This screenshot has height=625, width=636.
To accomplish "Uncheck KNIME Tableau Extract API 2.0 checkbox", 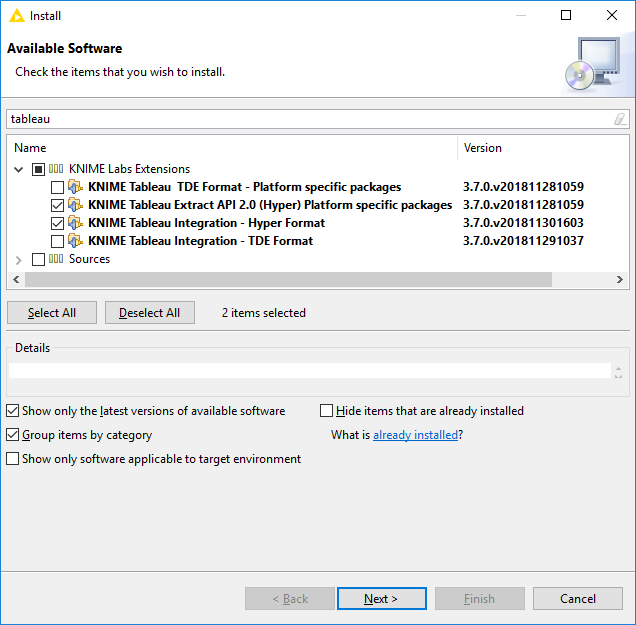I will pyautogui.click(x=57, y=205).
